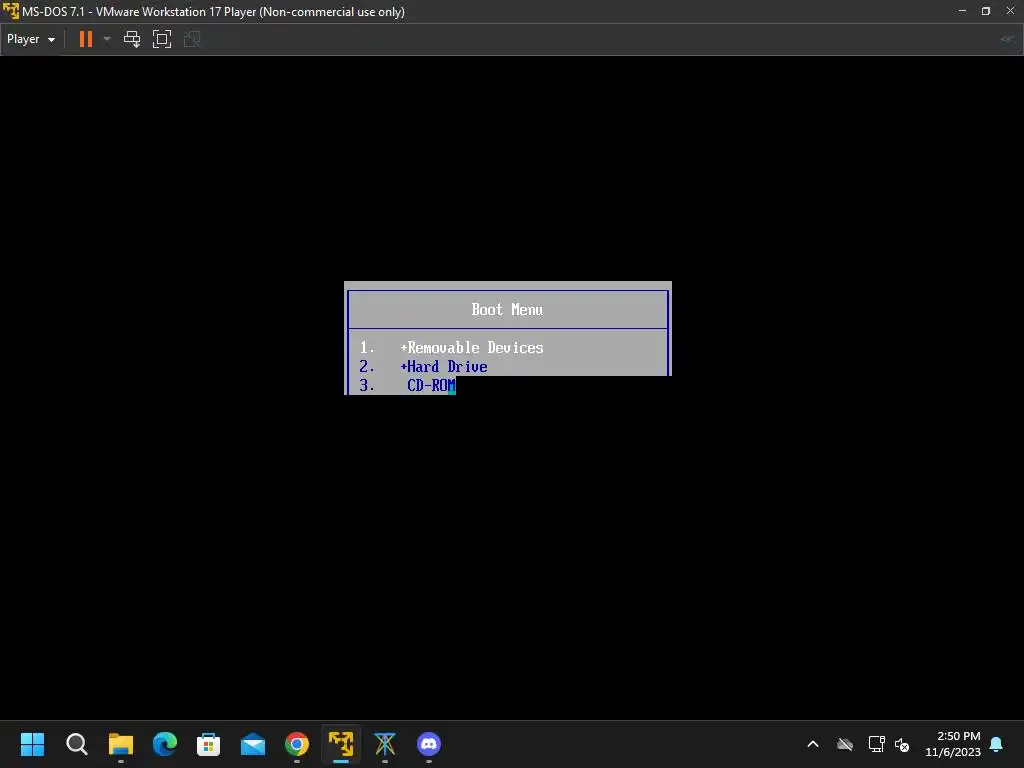
Task: Open Microsoft Store from taskbar
Action: (208, 744)
